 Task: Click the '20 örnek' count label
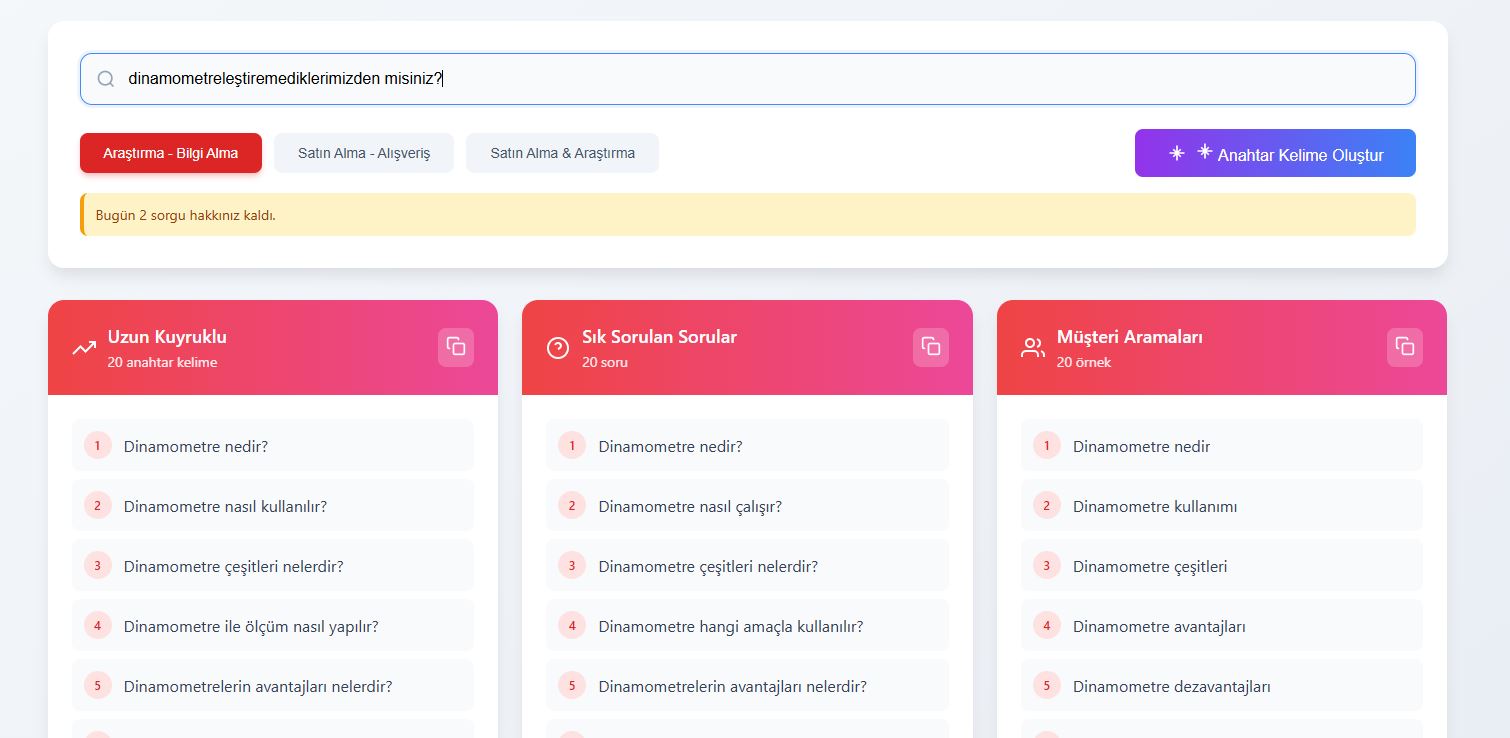1084,362
